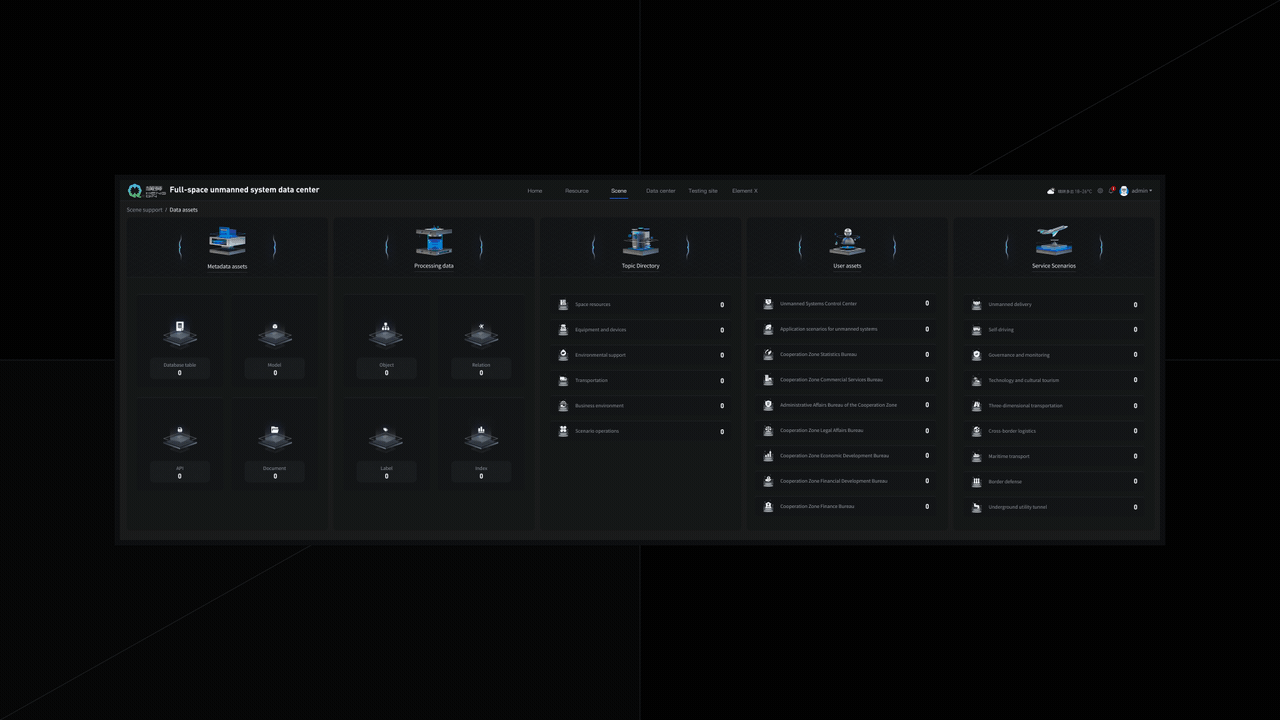Open the Data center tab
This screenshot has height=720, width=1280.
pos(660,191)
